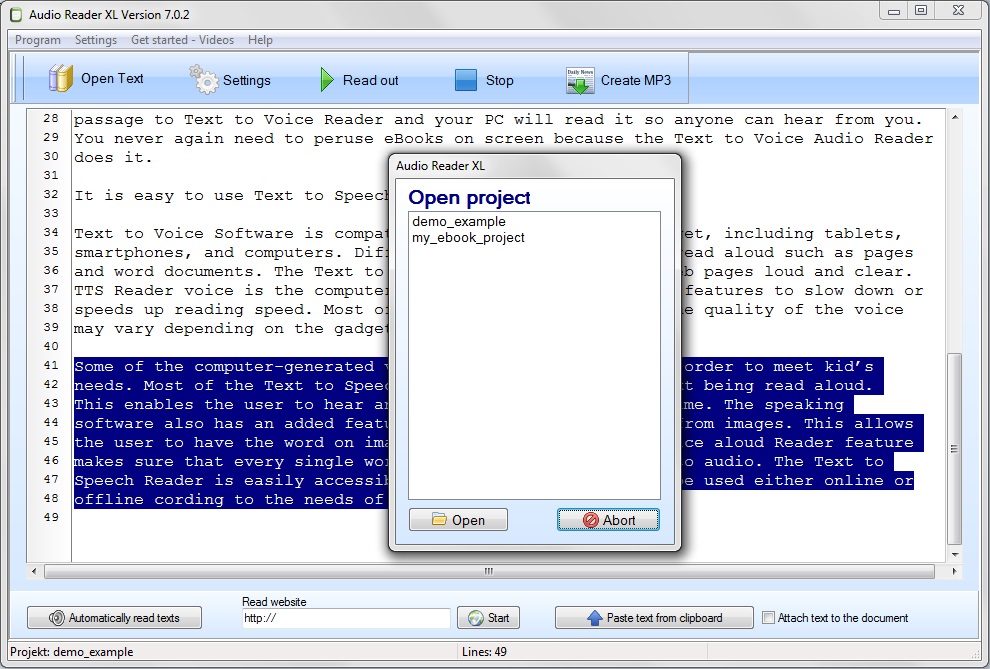The width and height of the screenshot is (990, 669).
Task: Click Start label for Read website
Action: tap(498, 618)
